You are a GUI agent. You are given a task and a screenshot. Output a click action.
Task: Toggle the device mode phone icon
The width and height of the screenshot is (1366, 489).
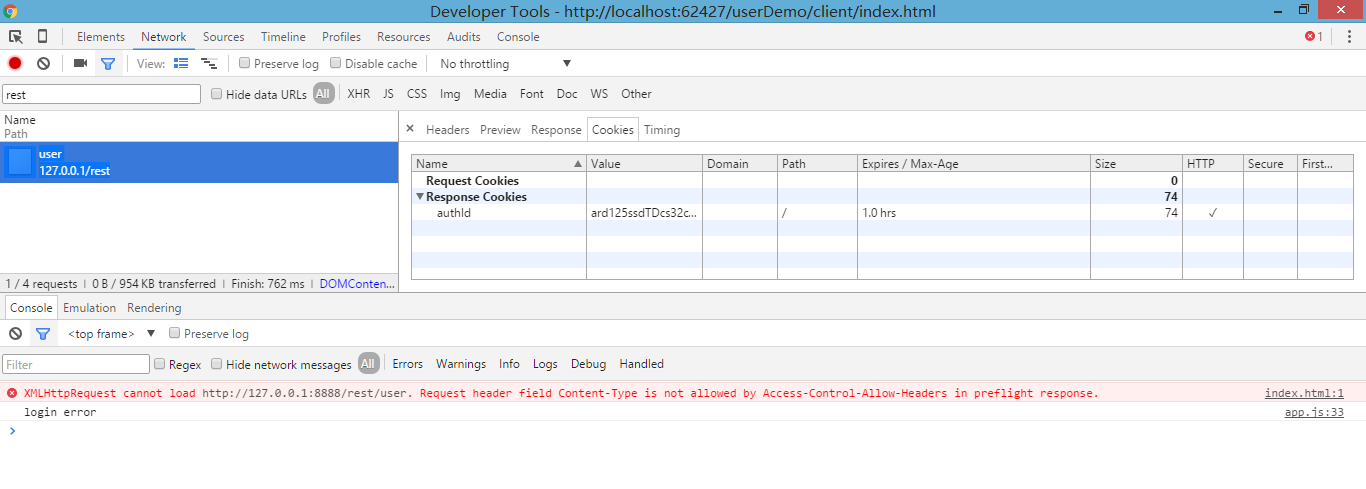pyautogui.click(x=42, y=37)
